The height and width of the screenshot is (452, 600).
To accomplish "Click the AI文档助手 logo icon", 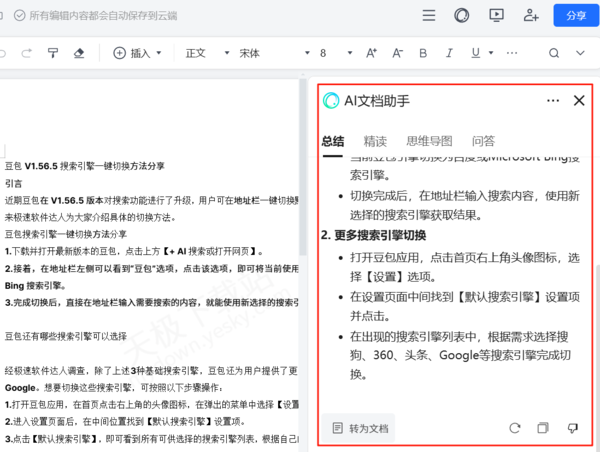I will pos(331,101).
